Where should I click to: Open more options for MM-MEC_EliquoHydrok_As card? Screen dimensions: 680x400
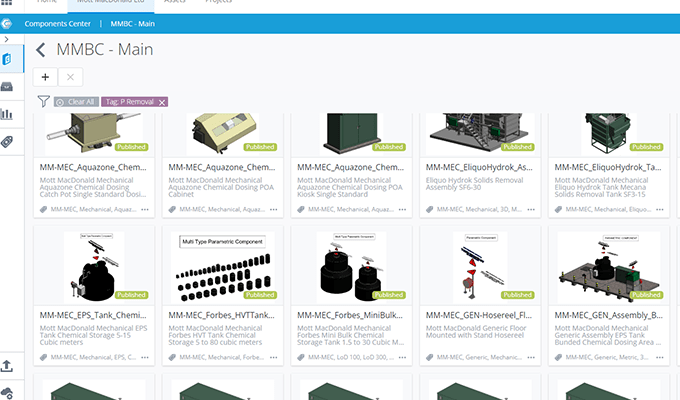[x=531, y=210]
